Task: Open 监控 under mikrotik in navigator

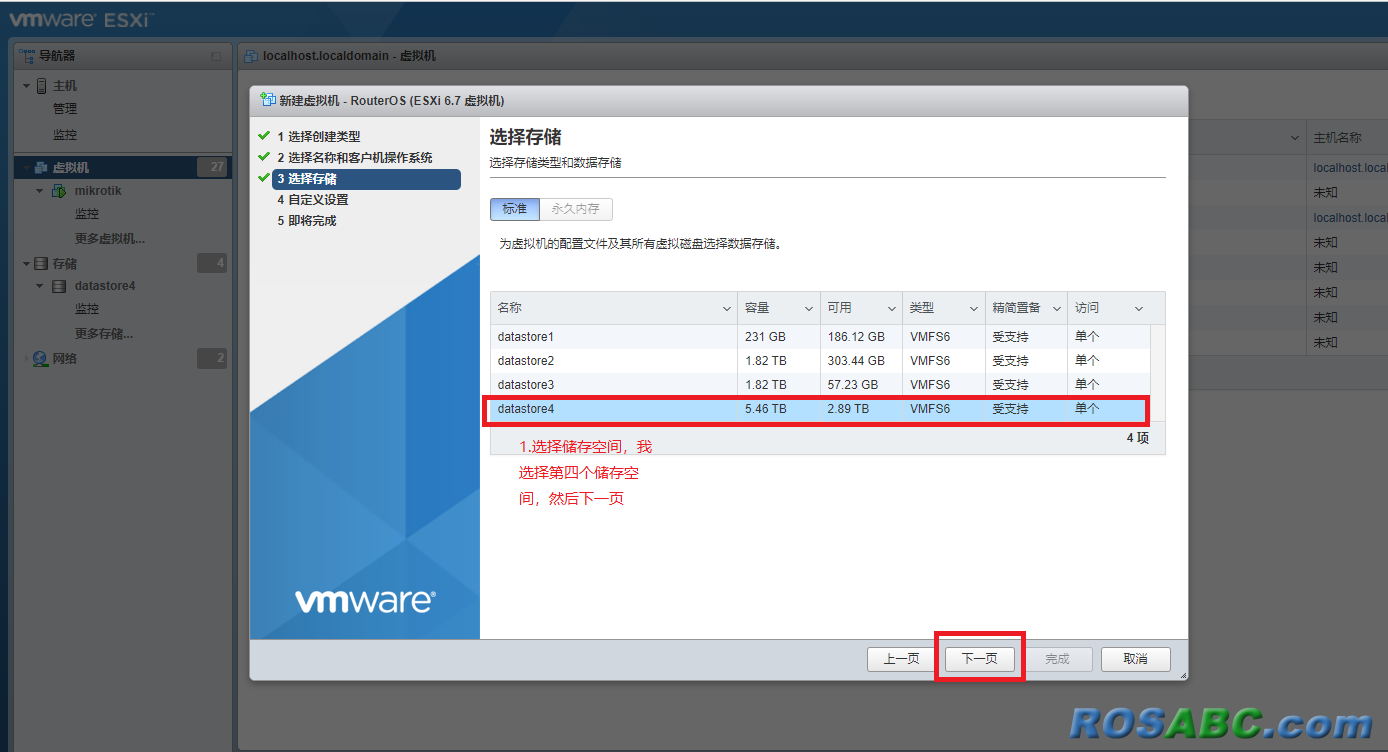Action: pos(87,214)
